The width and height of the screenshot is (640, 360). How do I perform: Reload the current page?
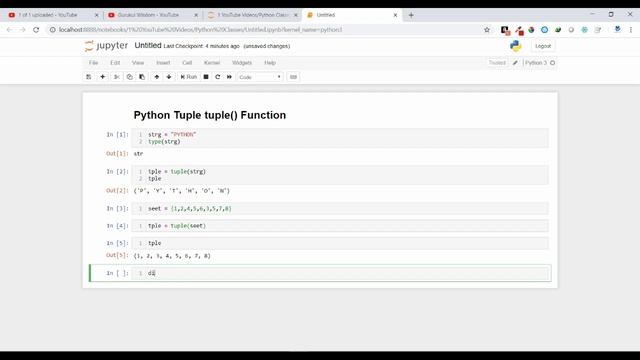[36, 30]
